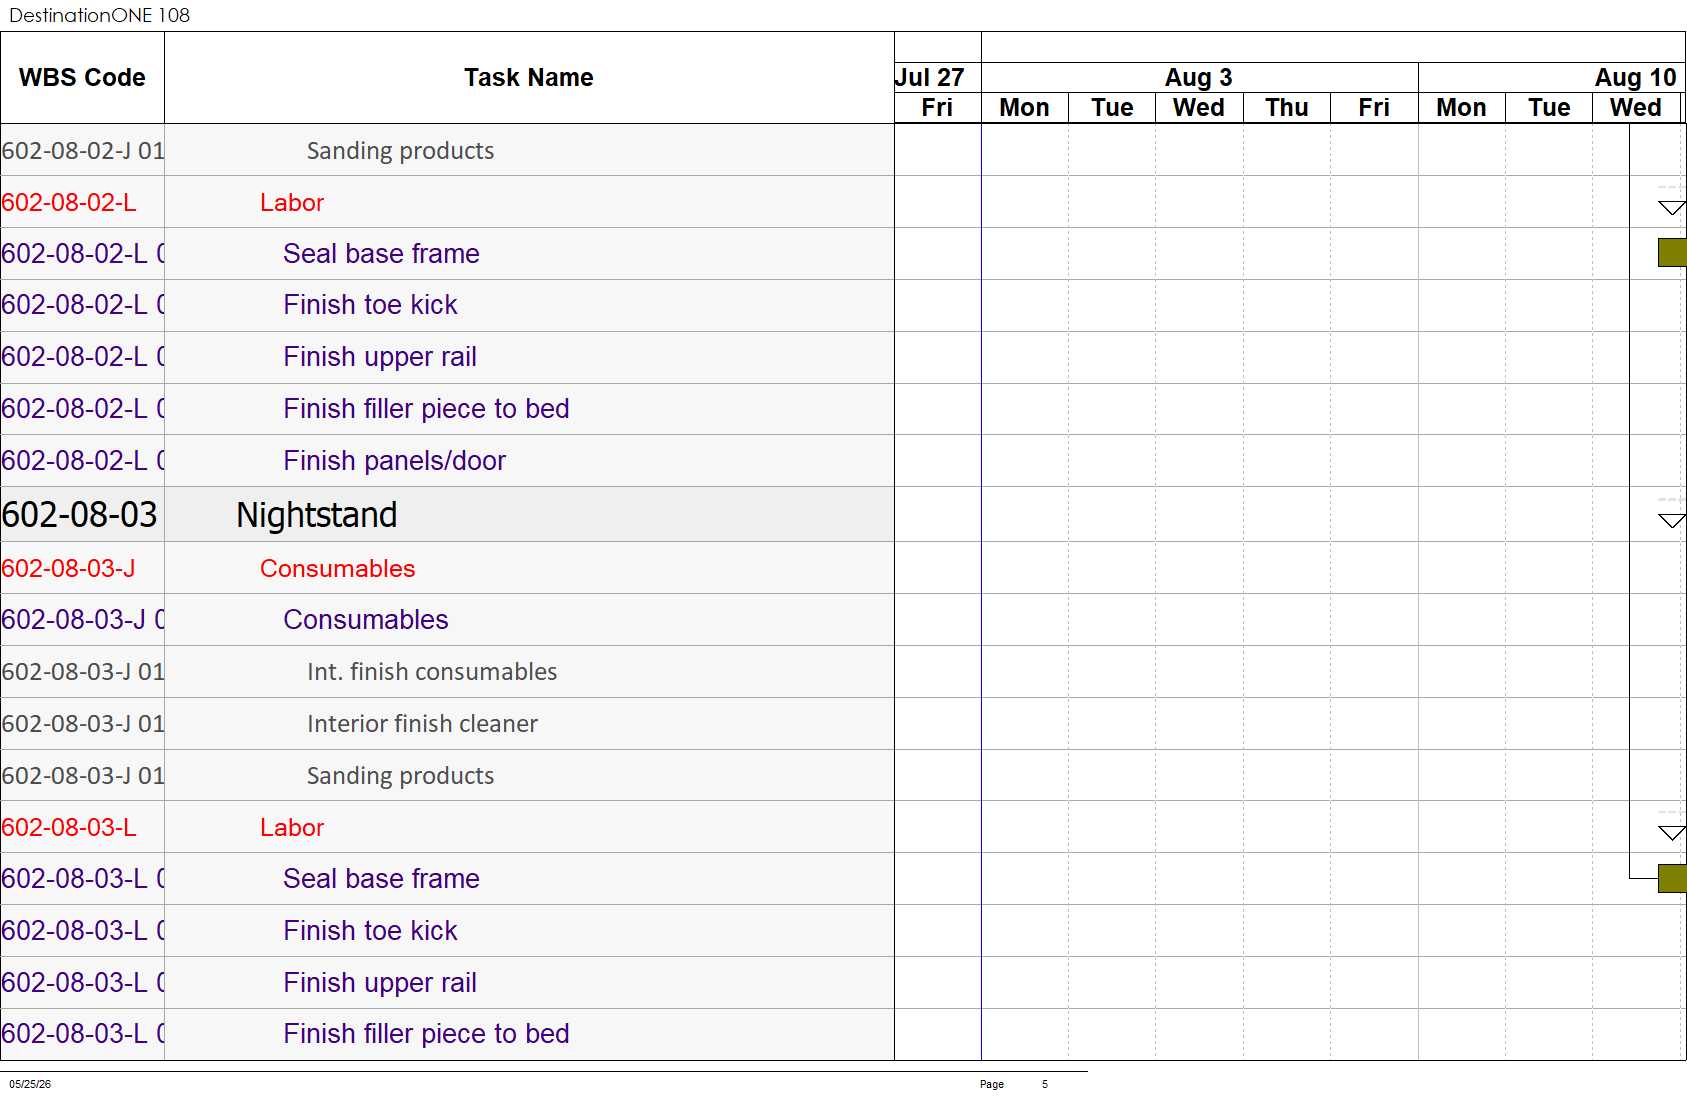This screenshot has width=1687, height=1097.
Task: Click the Page 5 footer label
Action: pos(1014,1084)
